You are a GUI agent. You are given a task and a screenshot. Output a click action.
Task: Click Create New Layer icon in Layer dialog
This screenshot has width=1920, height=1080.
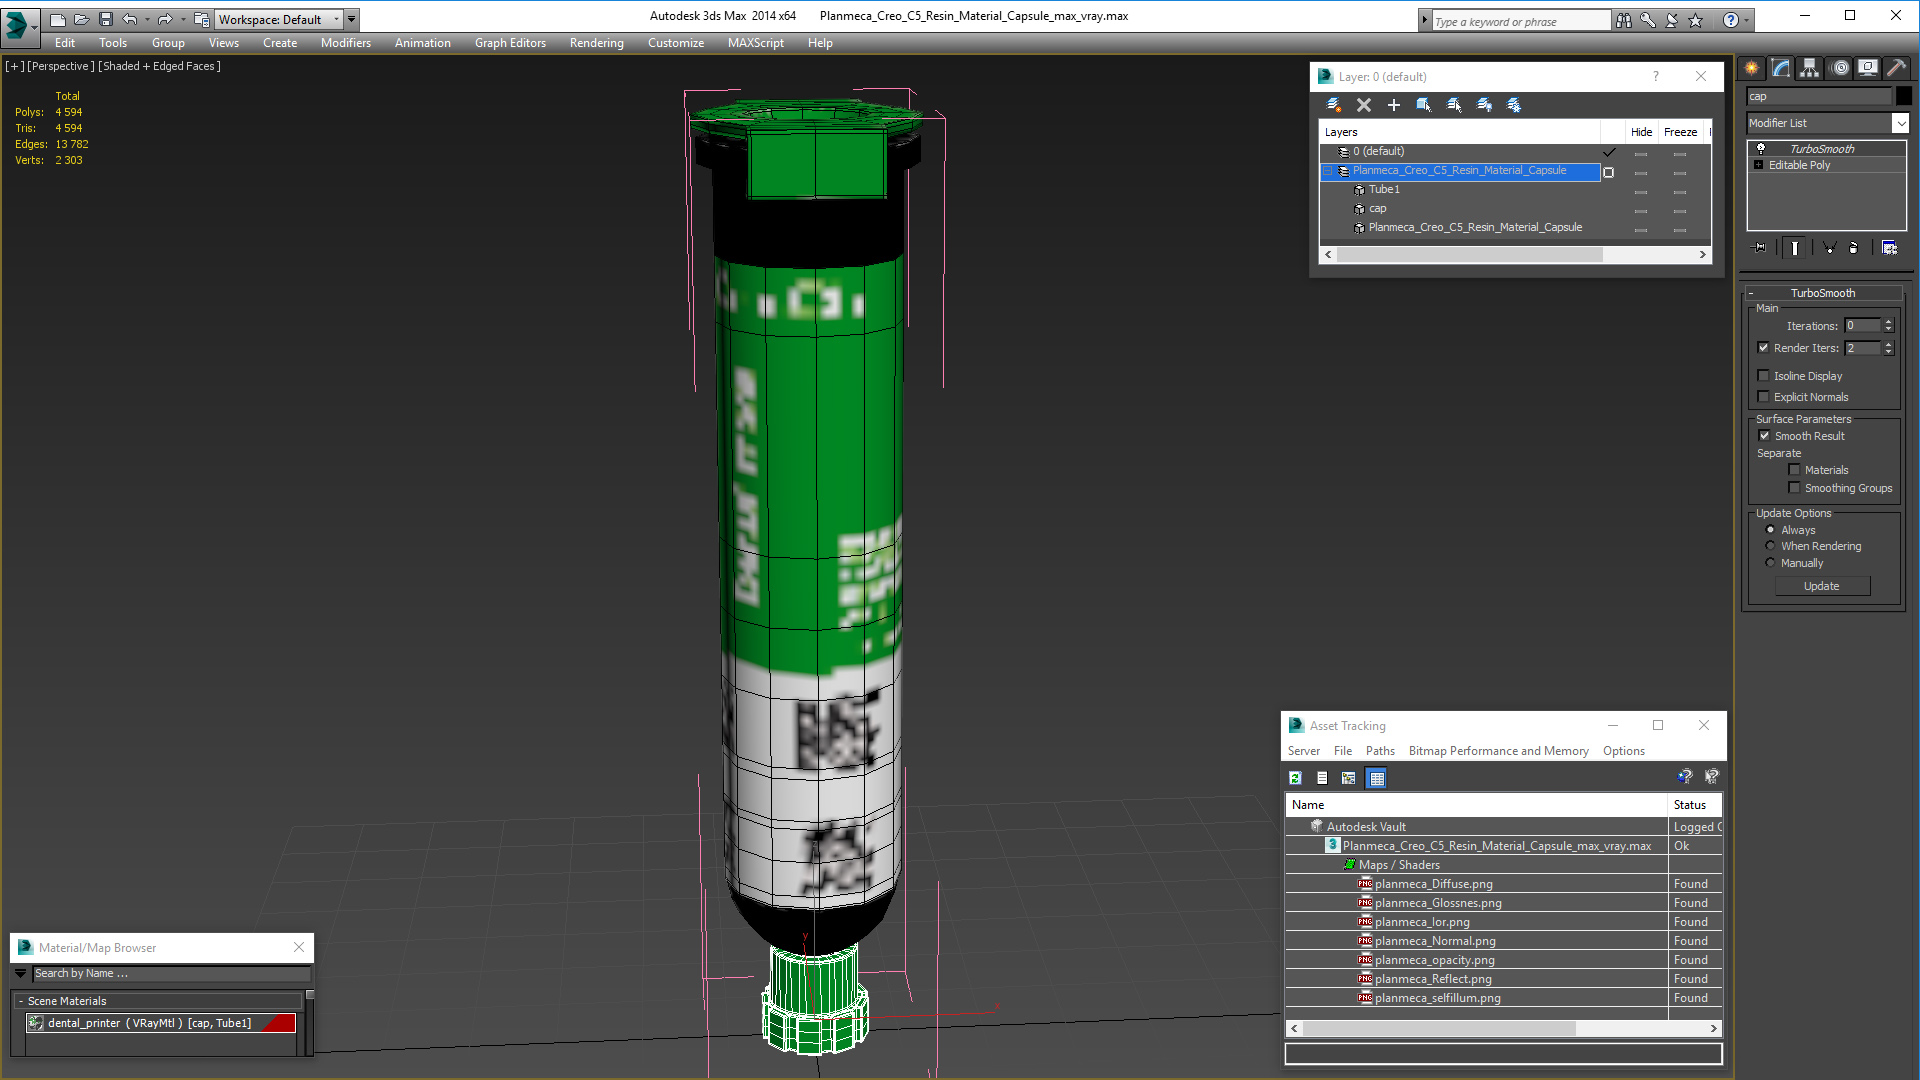(x=1333, y=104)
